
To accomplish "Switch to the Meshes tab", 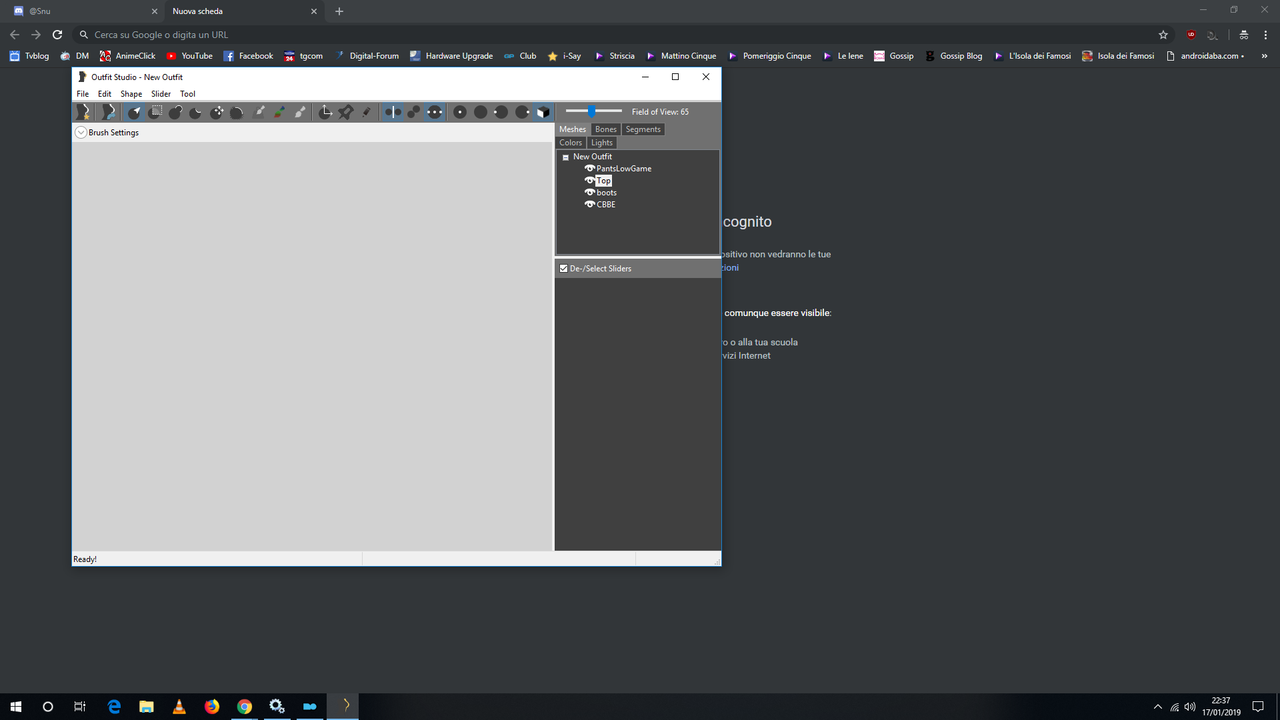I will coord(573,129).
